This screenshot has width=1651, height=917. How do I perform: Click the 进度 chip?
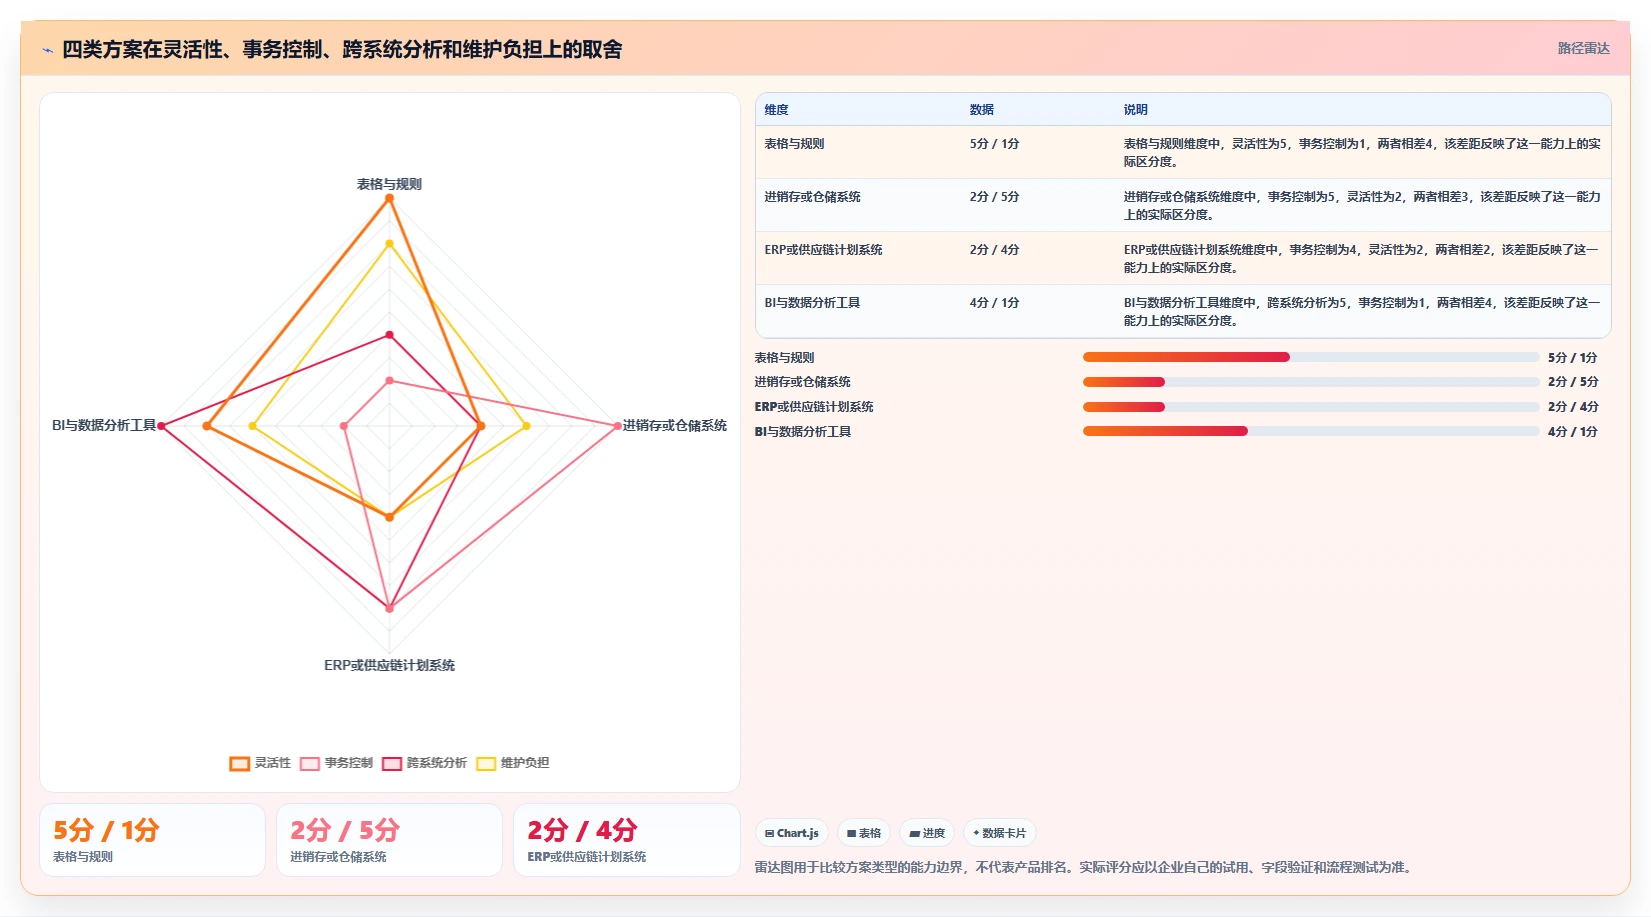[x=927, y=833]
